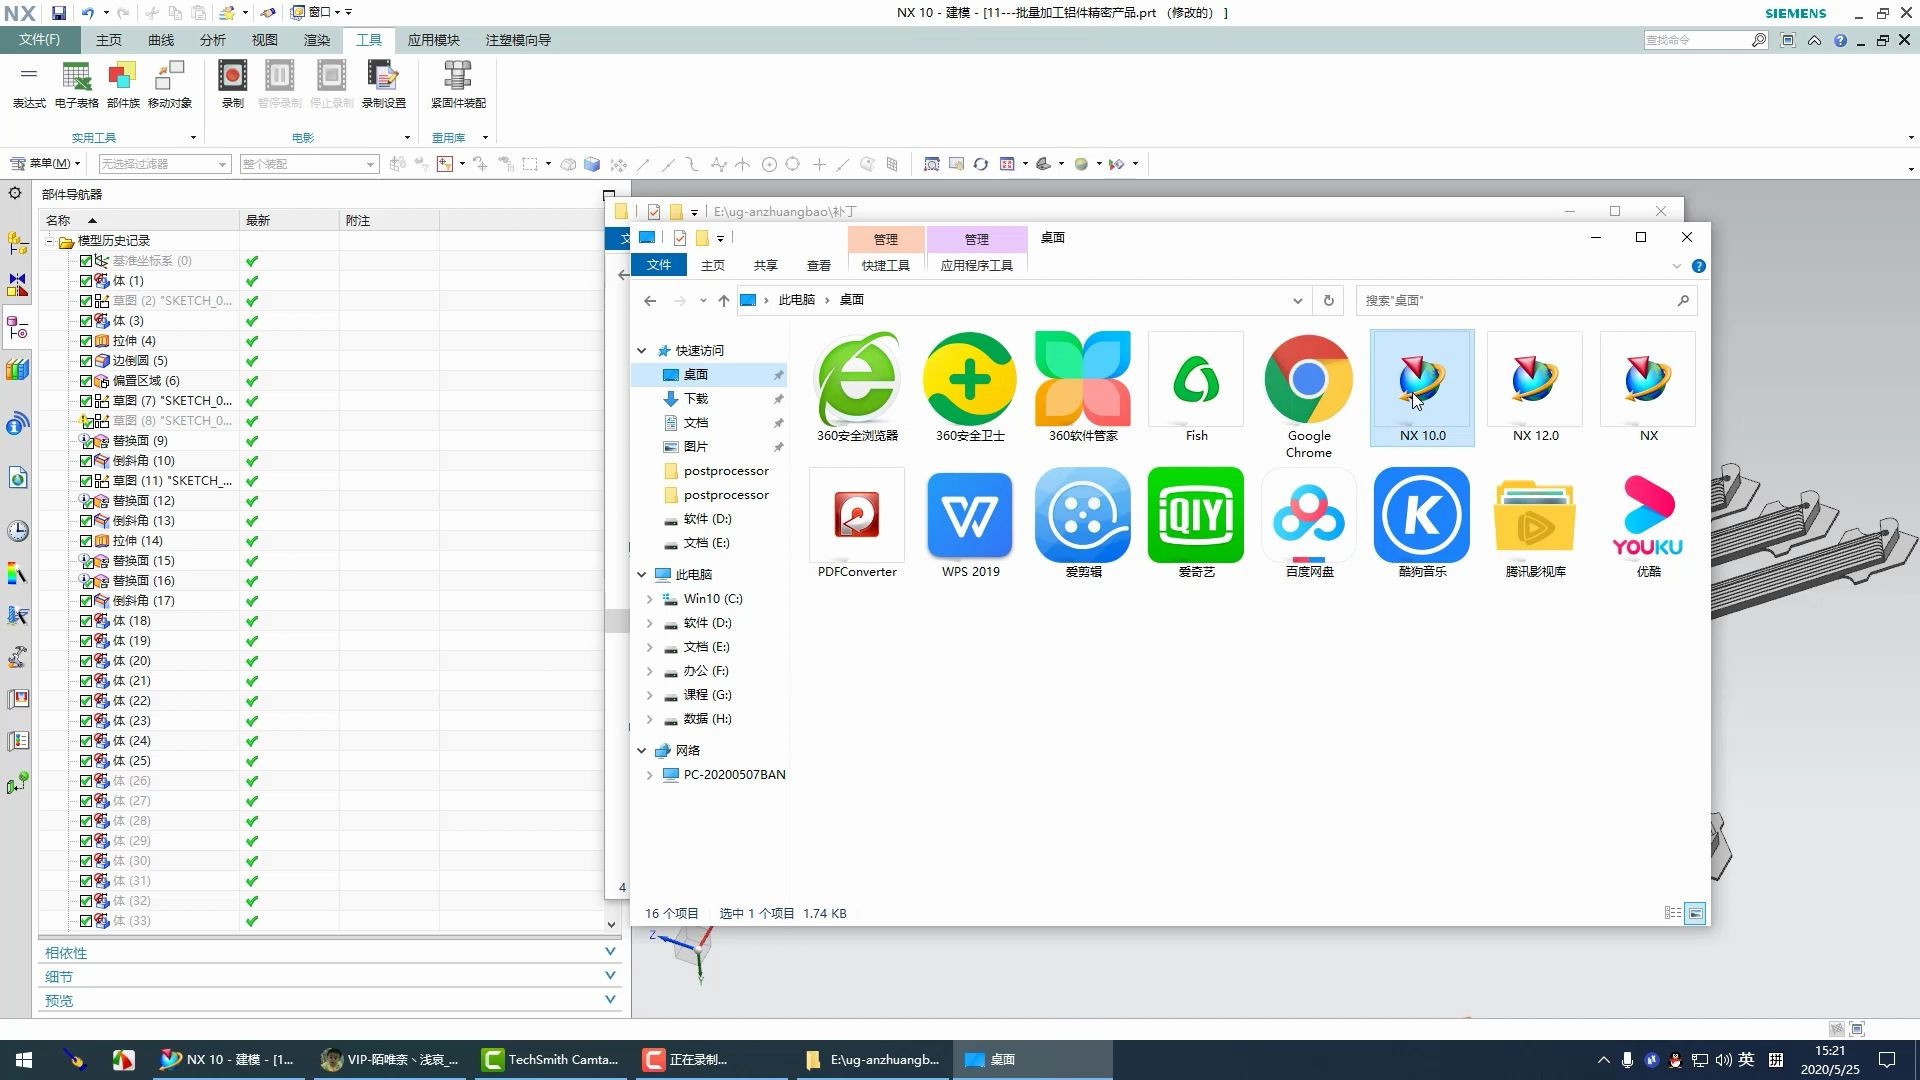Click the 部件族 part family icon

[x=123, y=85]
